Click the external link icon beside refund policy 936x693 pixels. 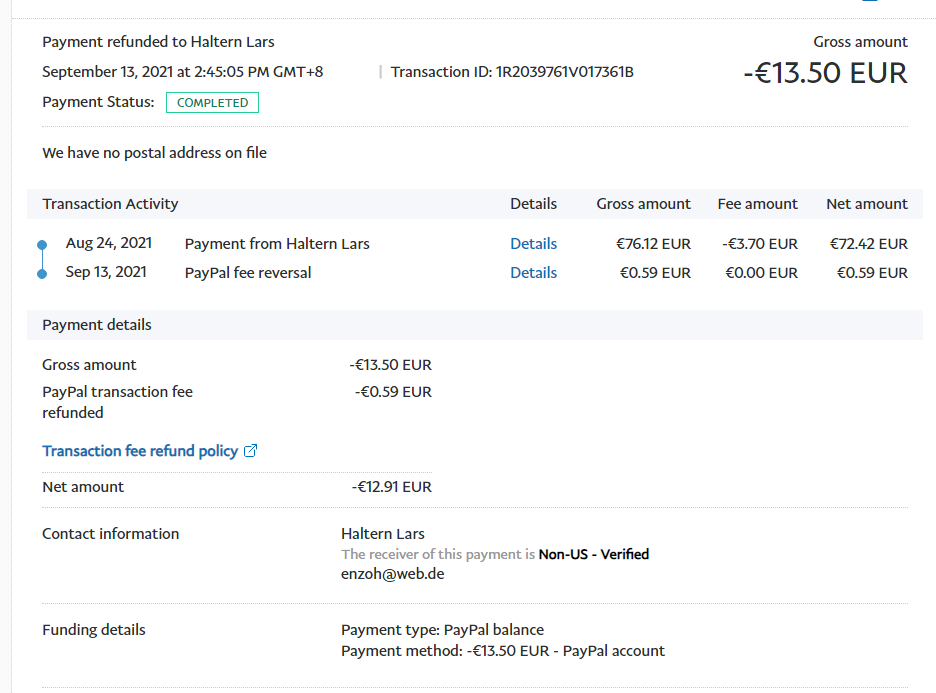[x=251, y=451]
